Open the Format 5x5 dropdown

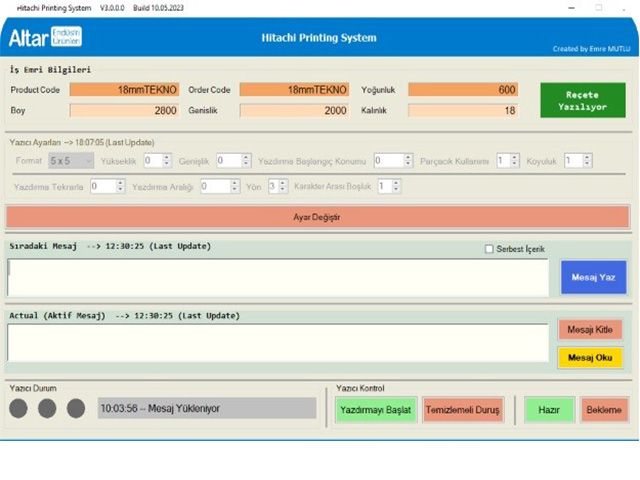coord(71,161)
